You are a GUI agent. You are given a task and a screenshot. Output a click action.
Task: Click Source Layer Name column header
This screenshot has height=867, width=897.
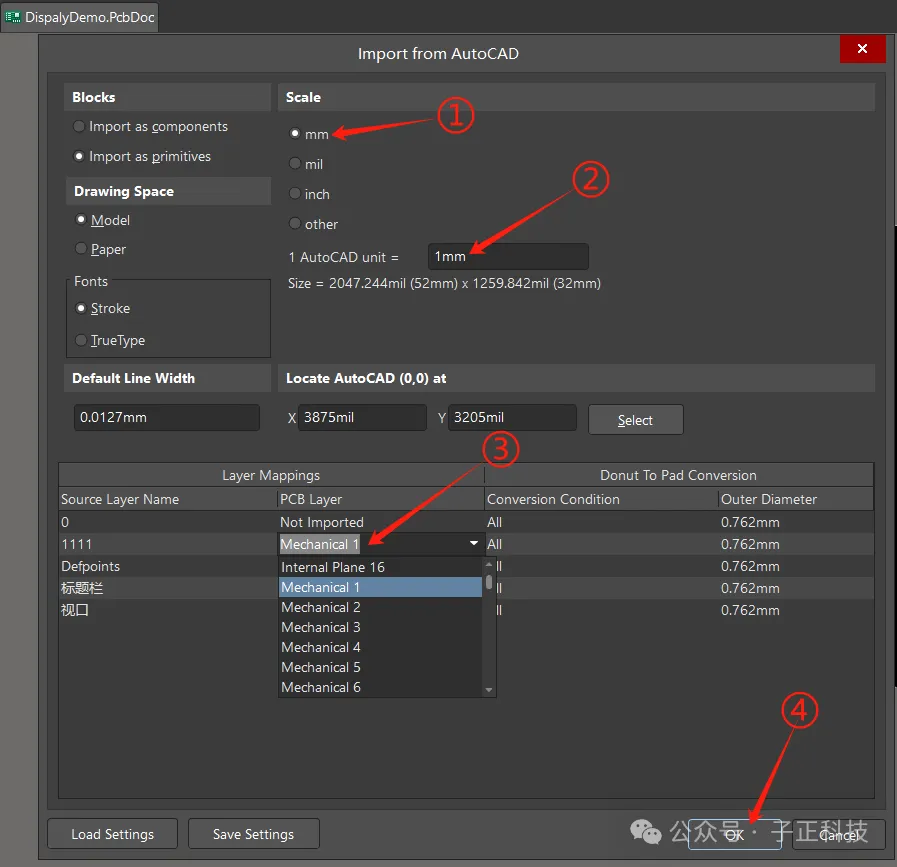pyautogui.click(x=168, y=499)
